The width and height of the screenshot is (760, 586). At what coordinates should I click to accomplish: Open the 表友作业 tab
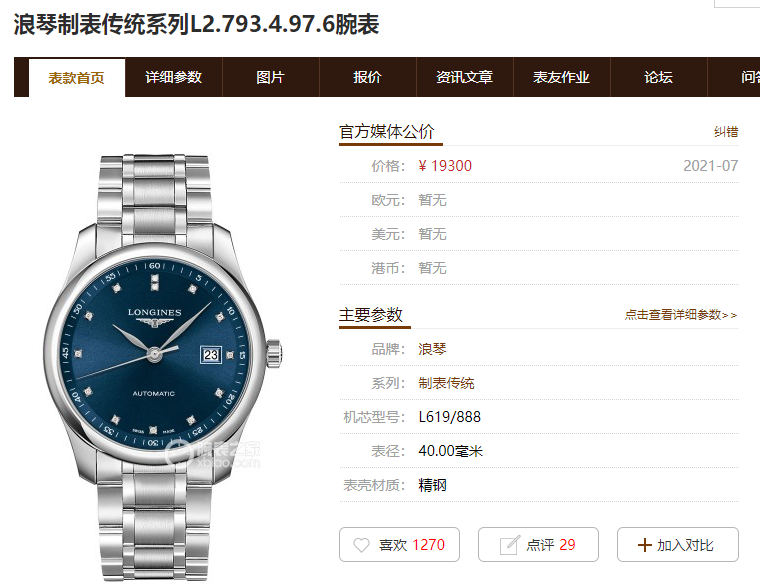click(x=561, y=77)
